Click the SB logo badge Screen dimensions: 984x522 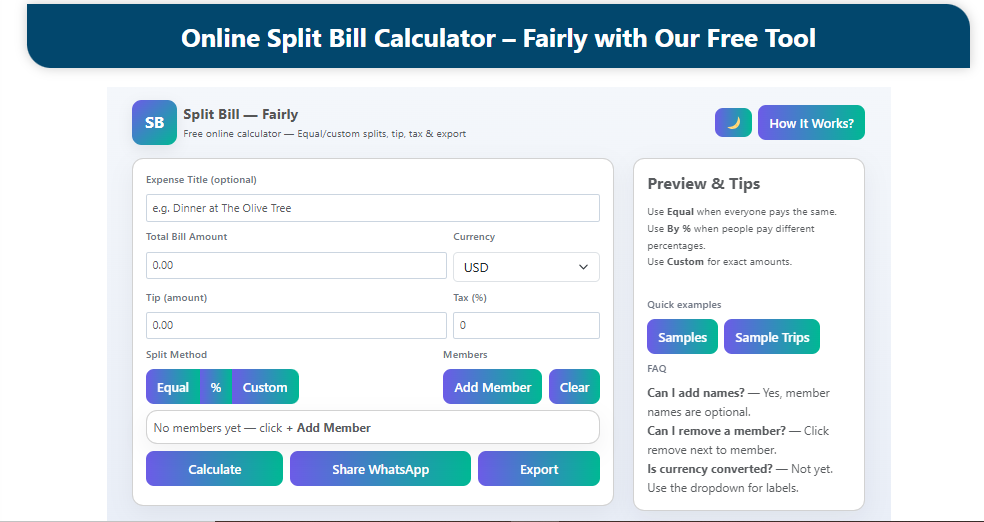[x=154, y=123]
